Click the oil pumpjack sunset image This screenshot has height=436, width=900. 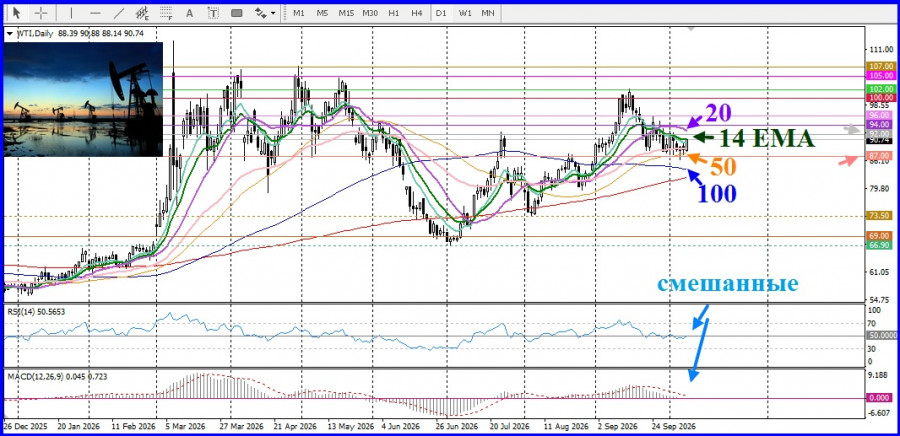point(83,99)
